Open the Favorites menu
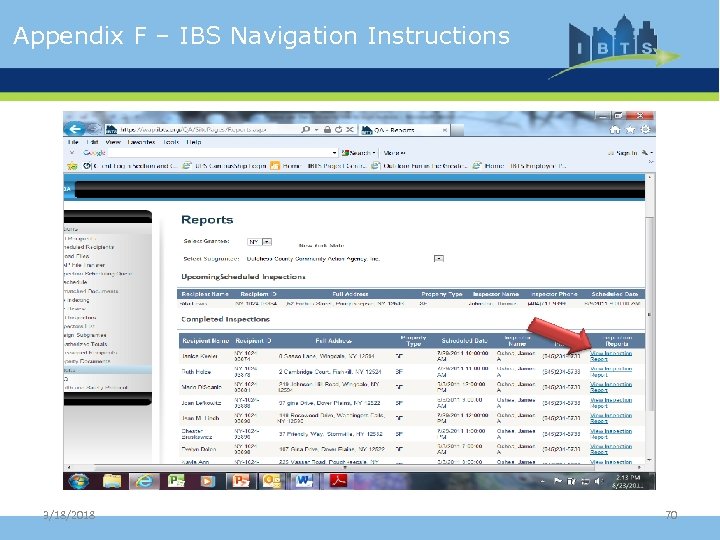Image resolution: width=720 pixels, height=540 pixels. pos(141,142)
